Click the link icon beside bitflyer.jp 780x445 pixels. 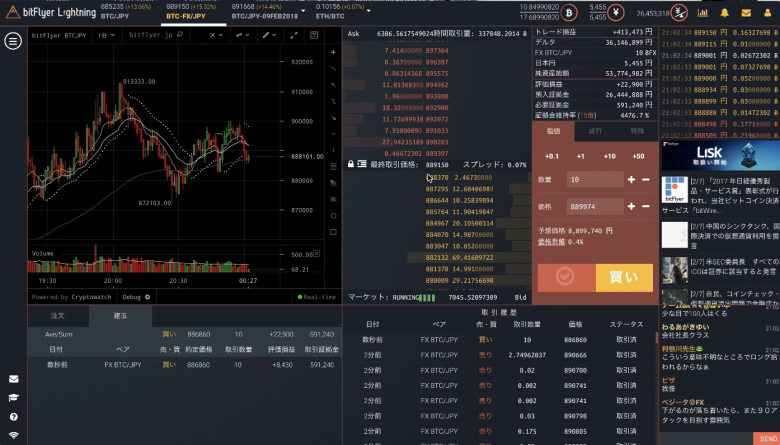click(180, 35)
